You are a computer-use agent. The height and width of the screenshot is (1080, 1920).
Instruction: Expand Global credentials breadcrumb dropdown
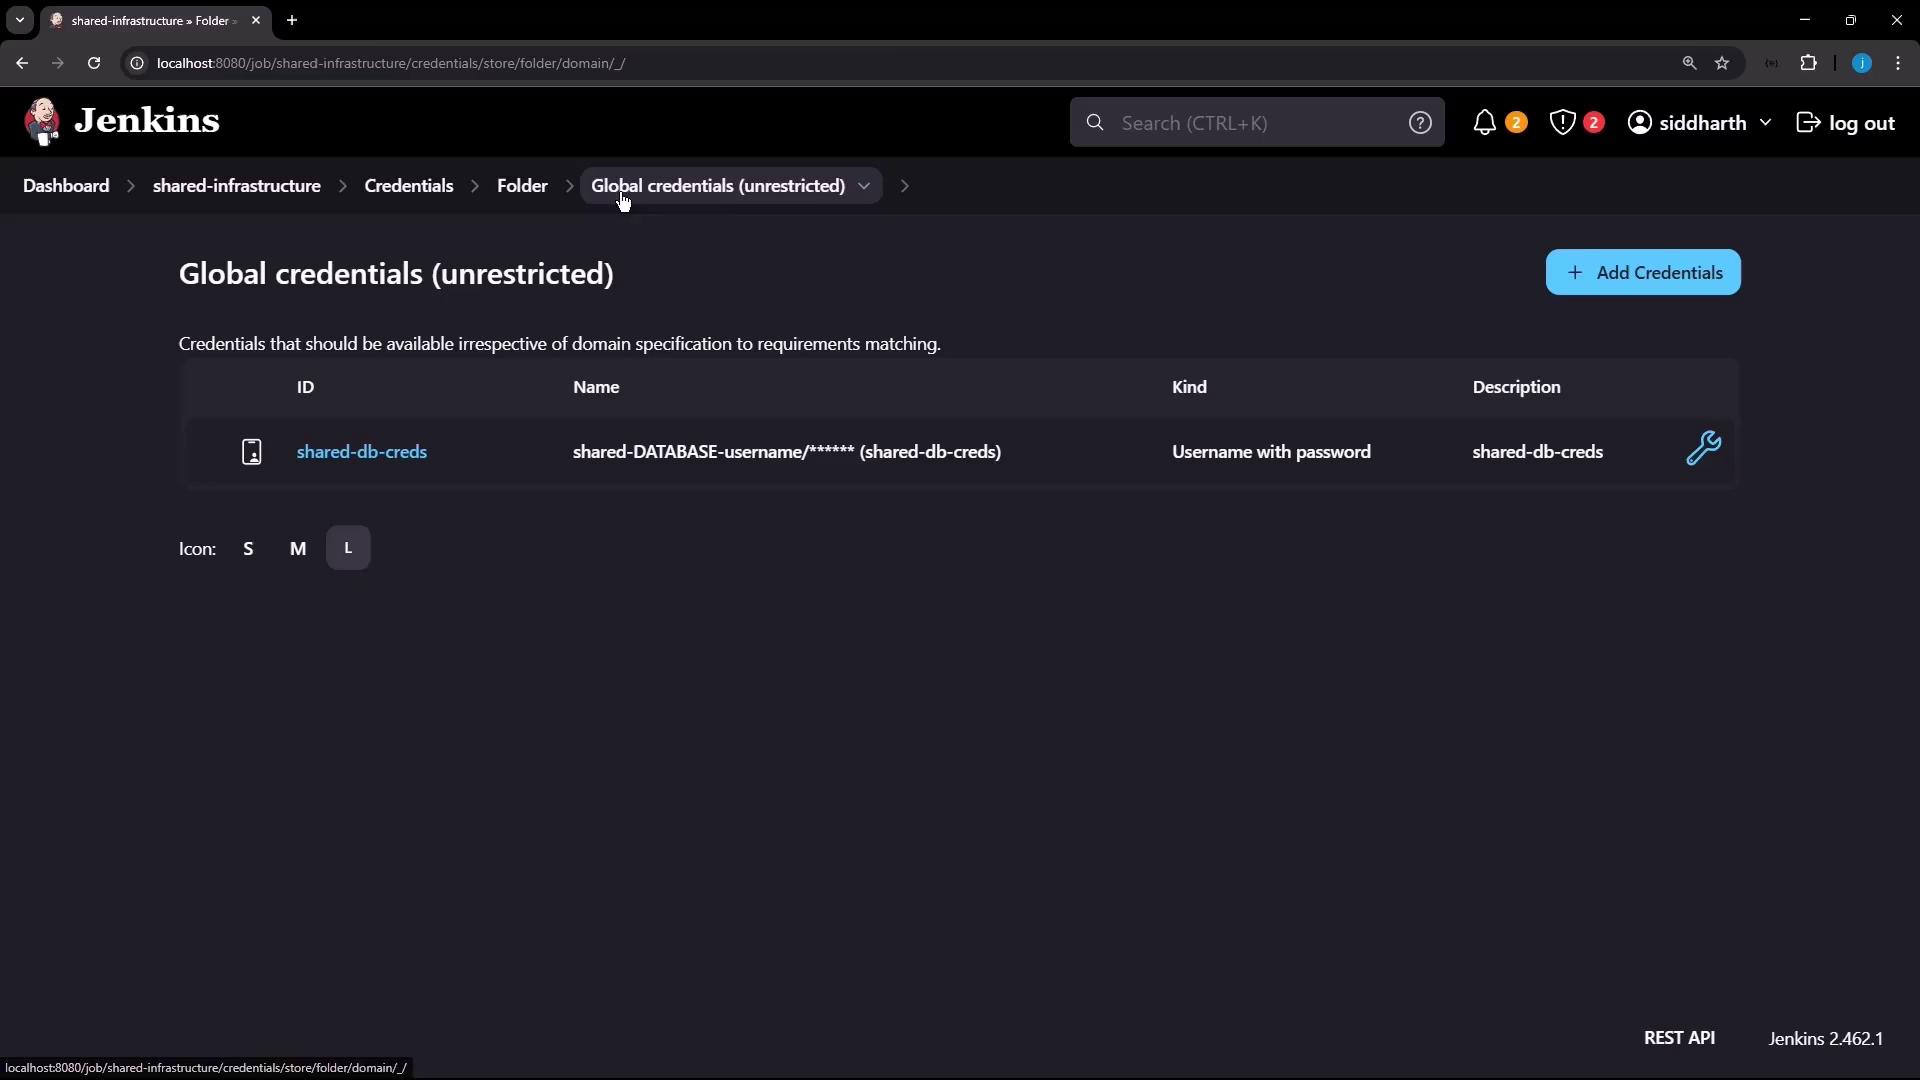pos(864,186)
